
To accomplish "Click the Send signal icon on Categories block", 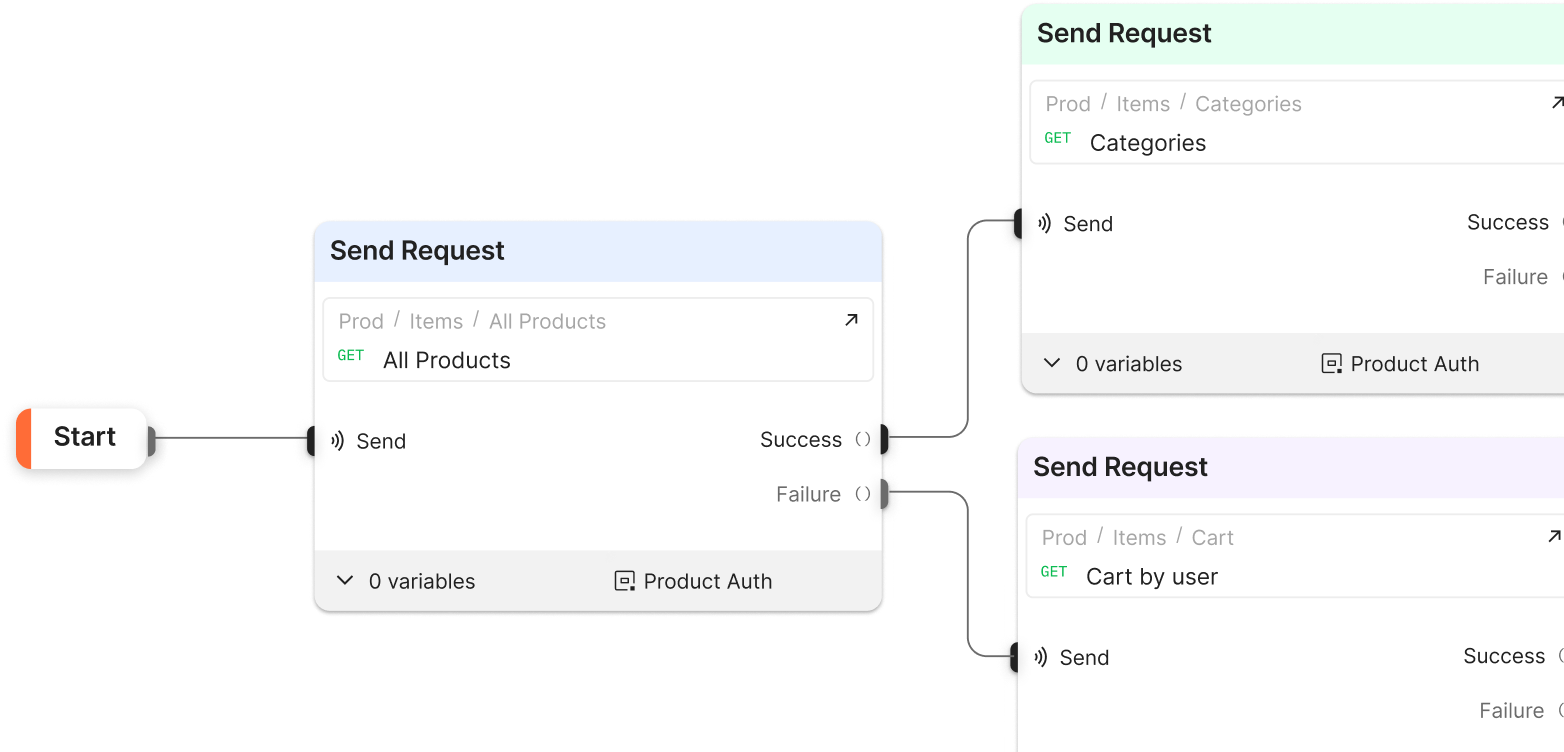I will (1043, 224).
